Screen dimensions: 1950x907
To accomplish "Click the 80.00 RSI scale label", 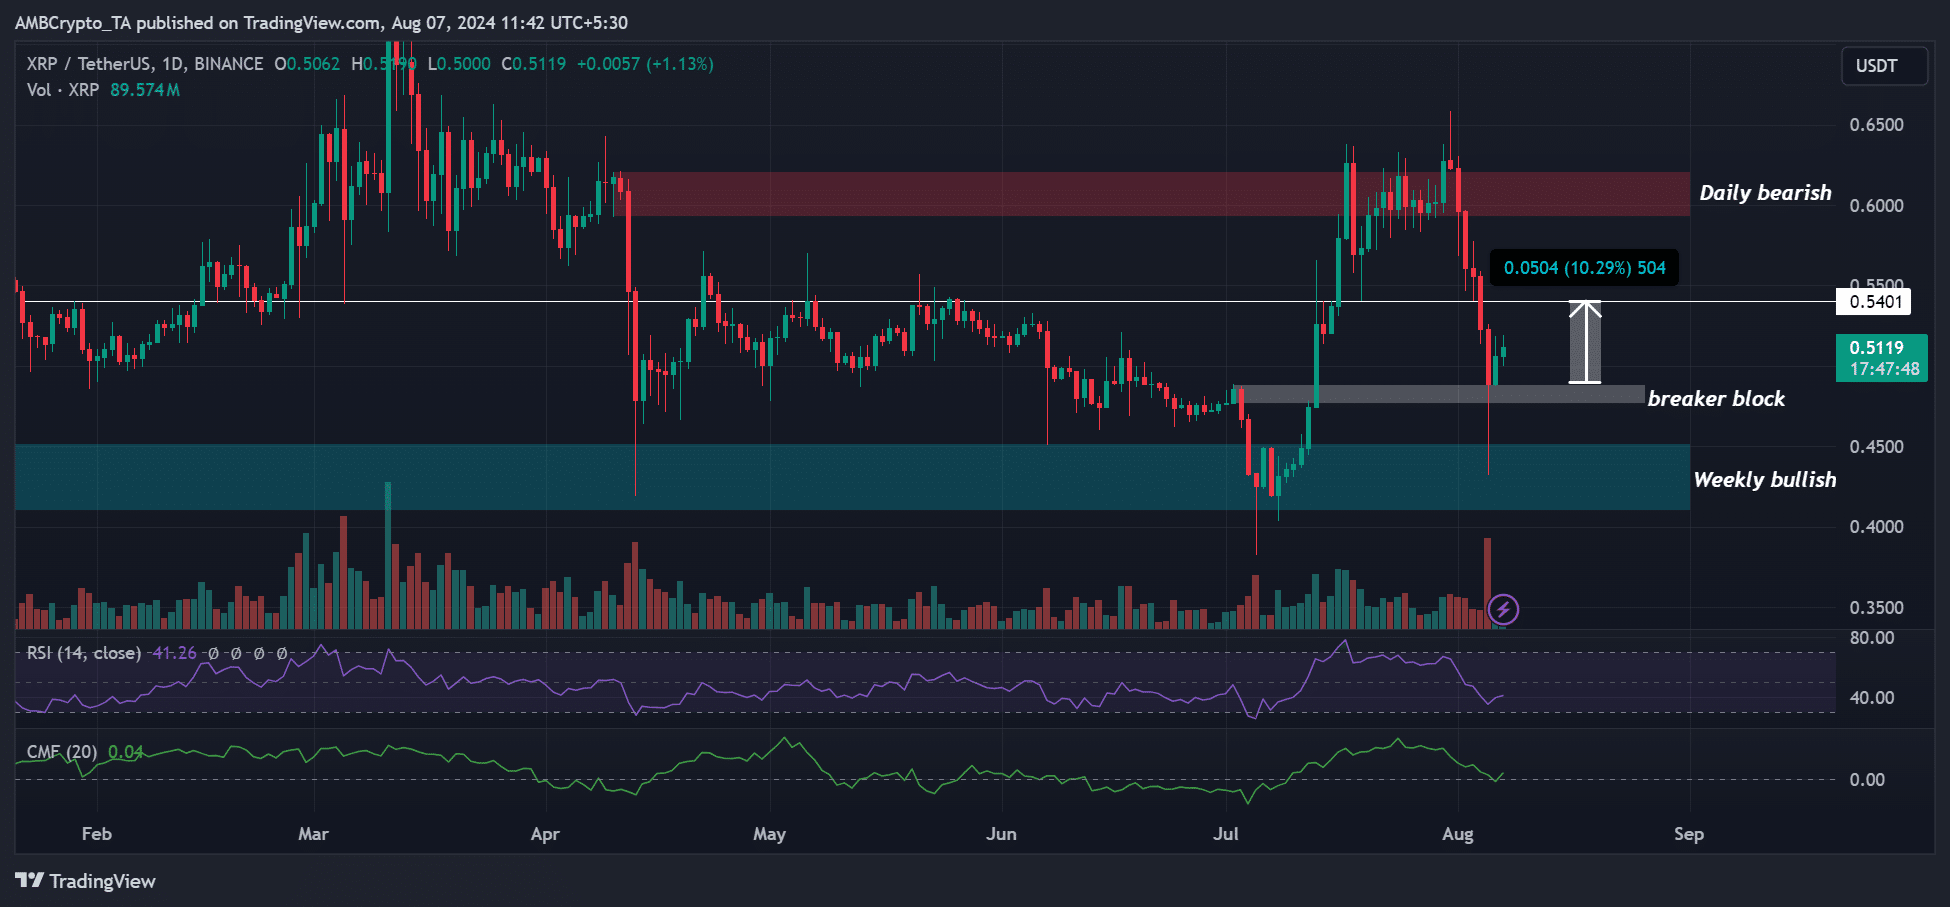I will coord(1871,638).
